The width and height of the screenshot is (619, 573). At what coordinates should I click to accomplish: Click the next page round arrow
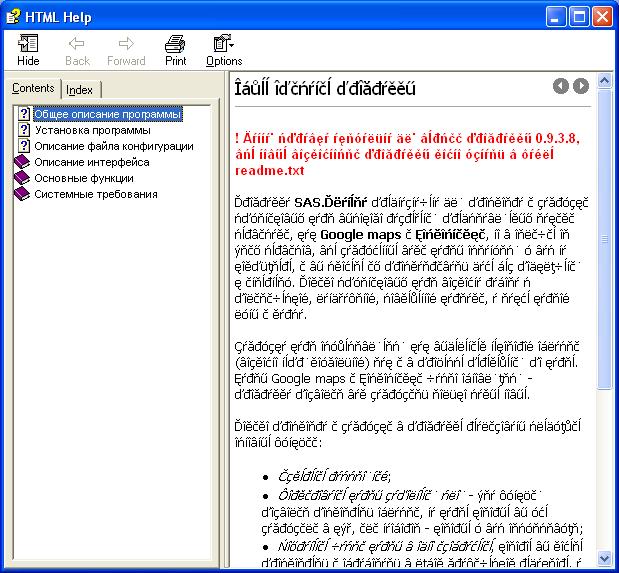pos(581,87)
